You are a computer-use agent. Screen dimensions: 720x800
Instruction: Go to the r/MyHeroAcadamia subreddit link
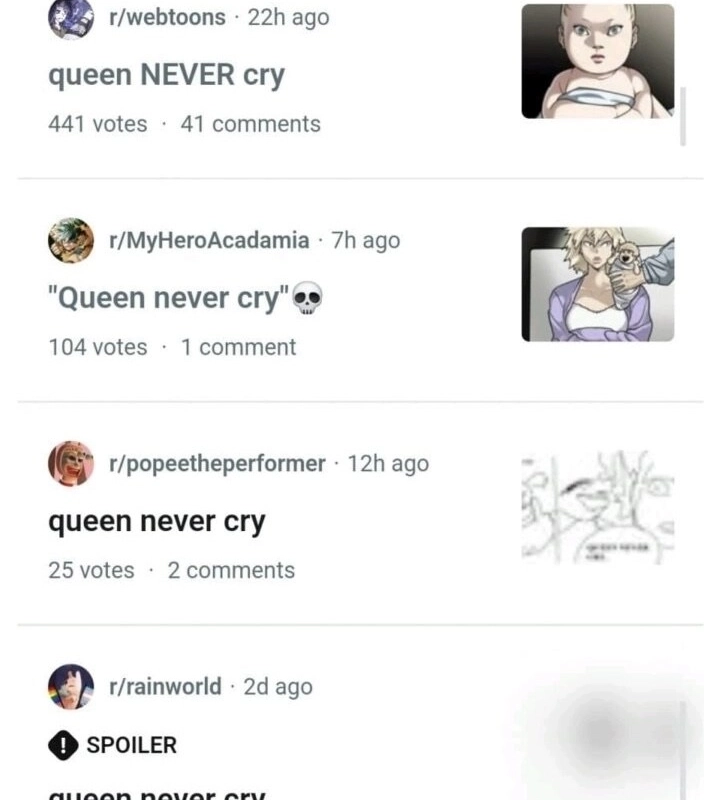coord(209,240)
